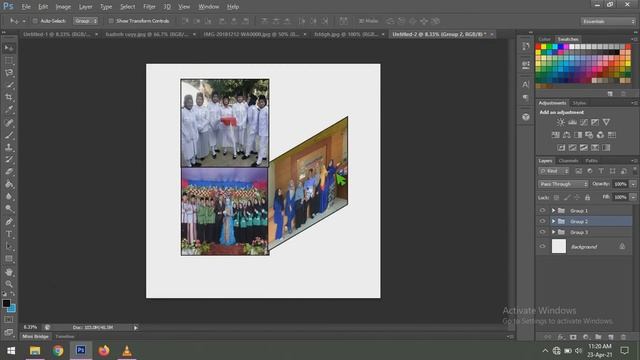This screenshot has height=360, width=640.
Task: Open the Window menu
Action: tap(208, 7)
